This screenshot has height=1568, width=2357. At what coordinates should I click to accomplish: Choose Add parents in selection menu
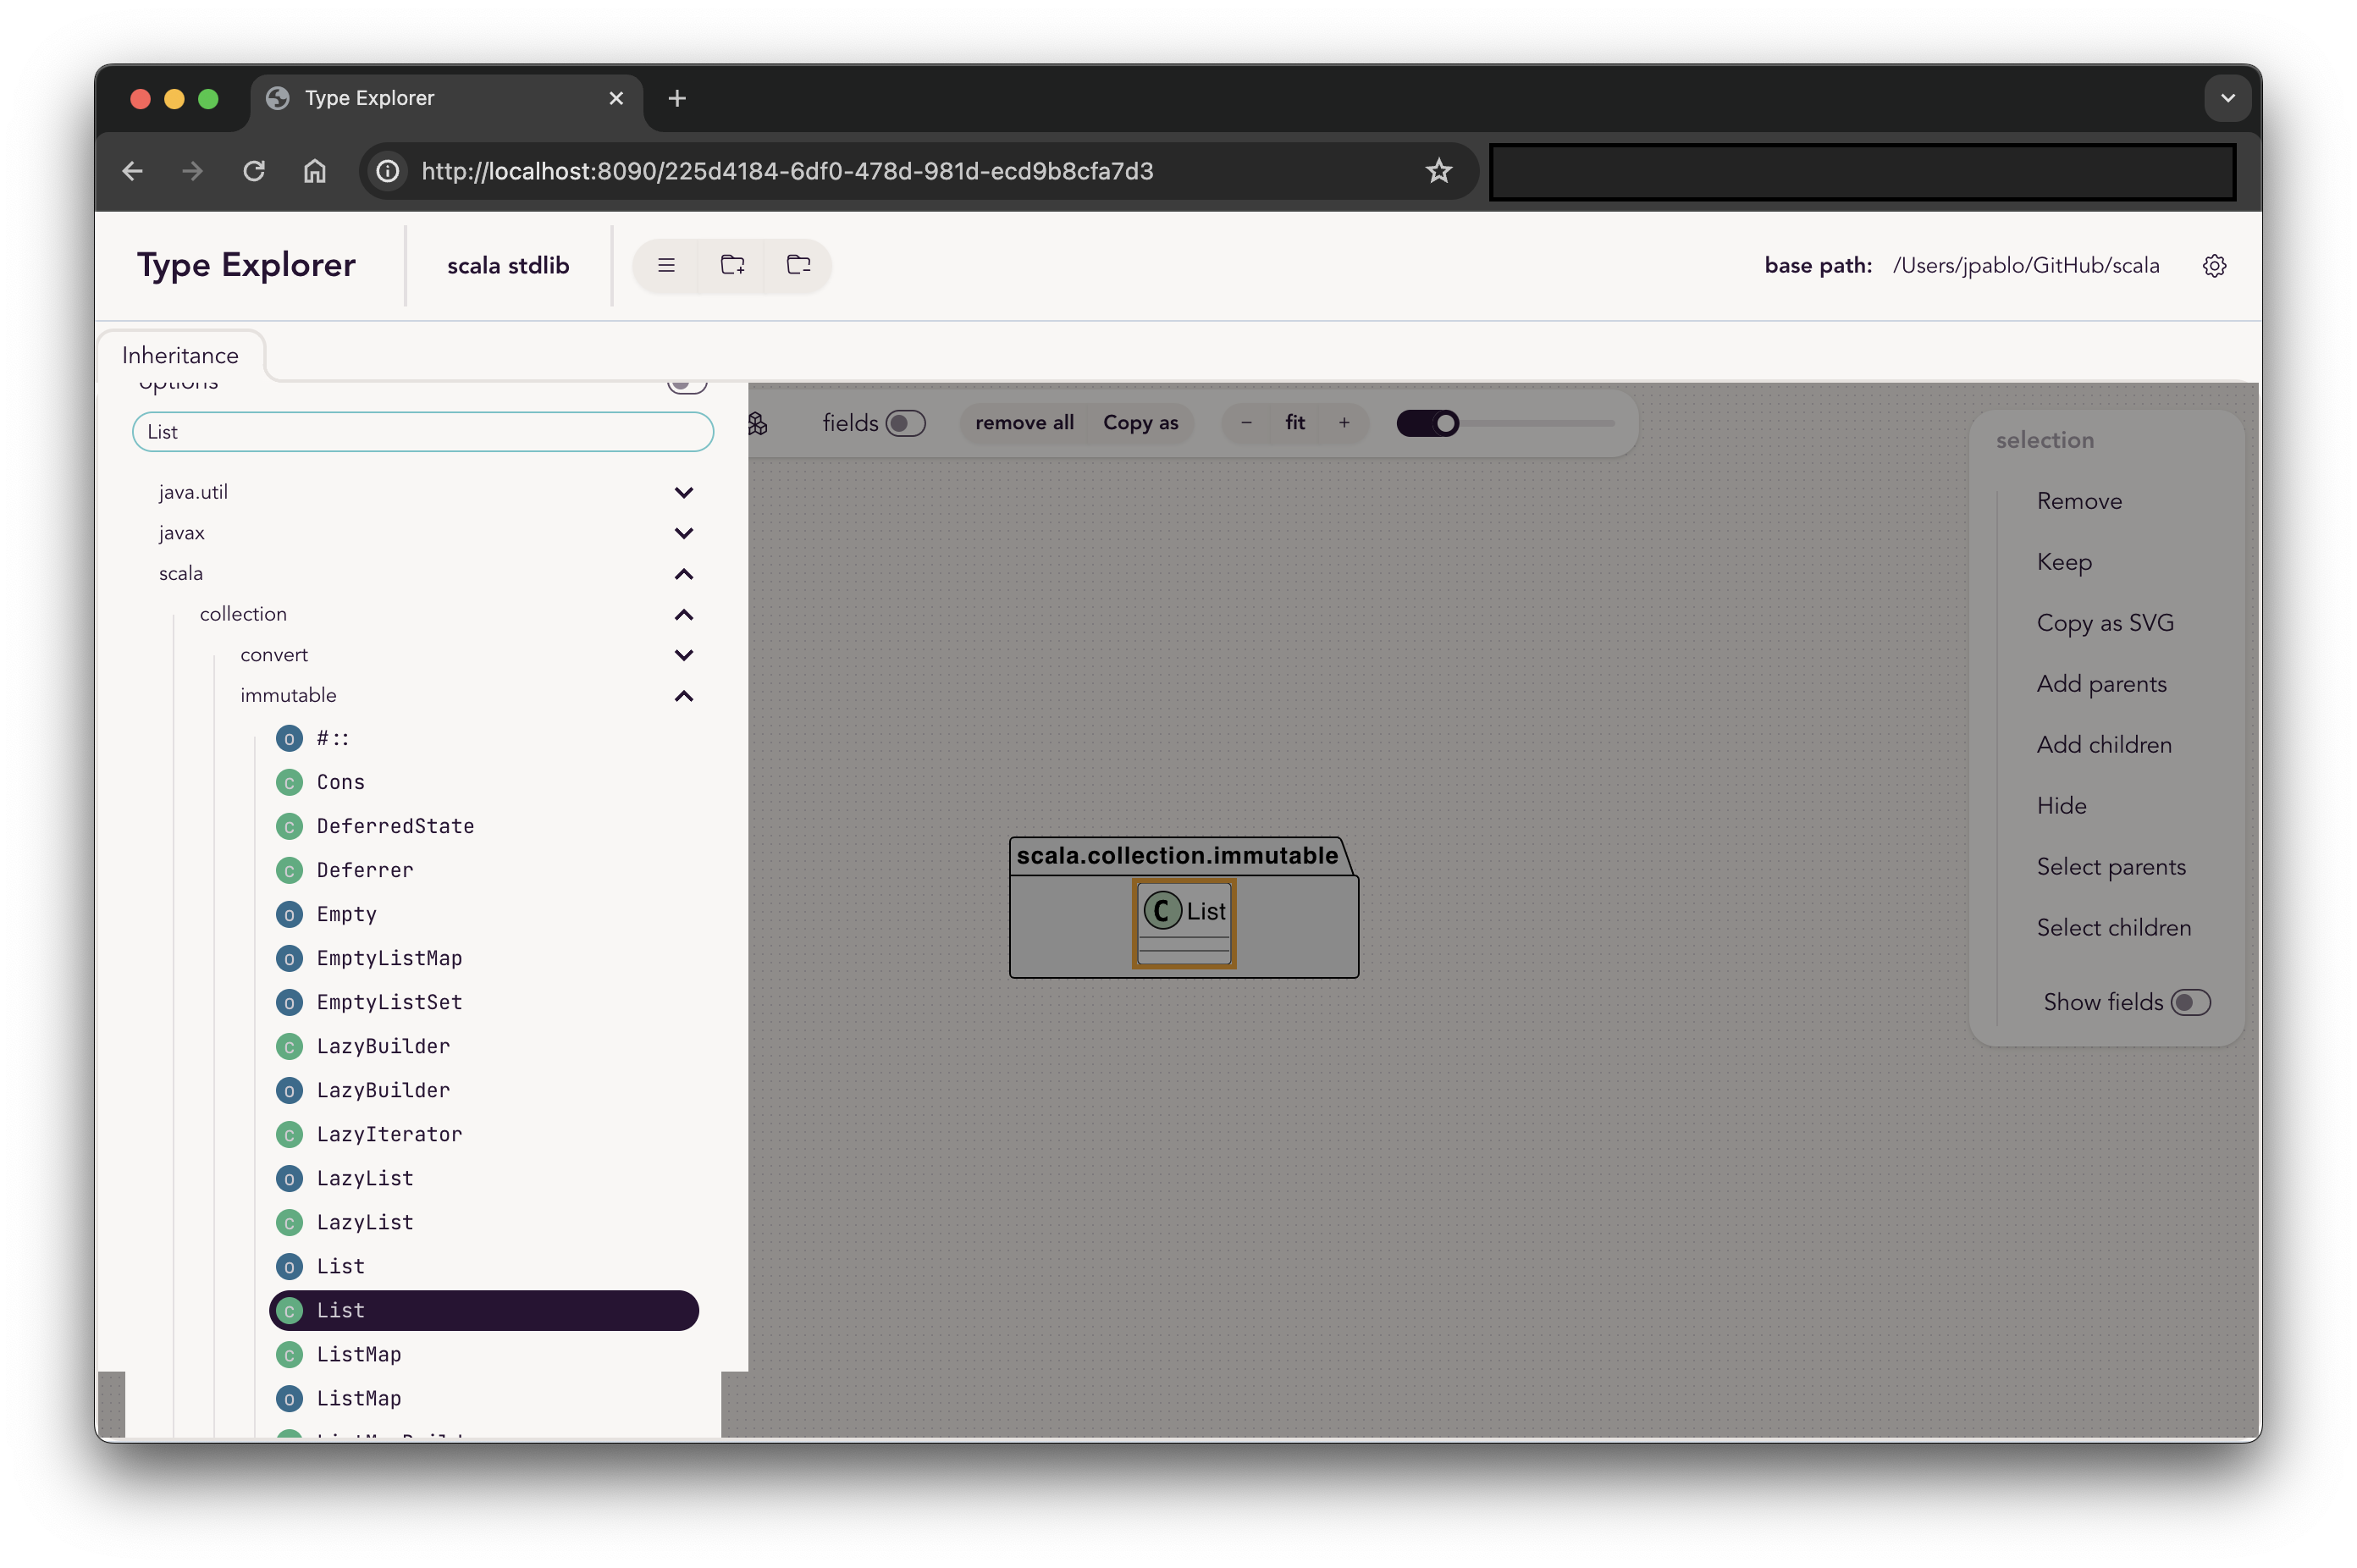pyautogui.click(x=2101, y=684)
